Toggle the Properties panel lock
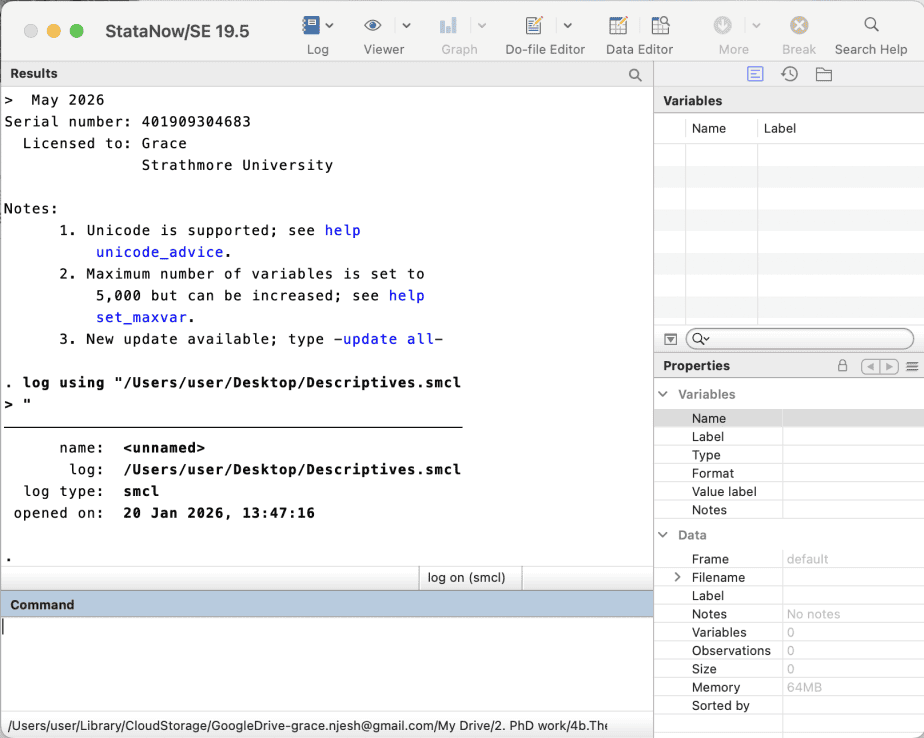Viewport: 924px width, 738px height. 841,366
